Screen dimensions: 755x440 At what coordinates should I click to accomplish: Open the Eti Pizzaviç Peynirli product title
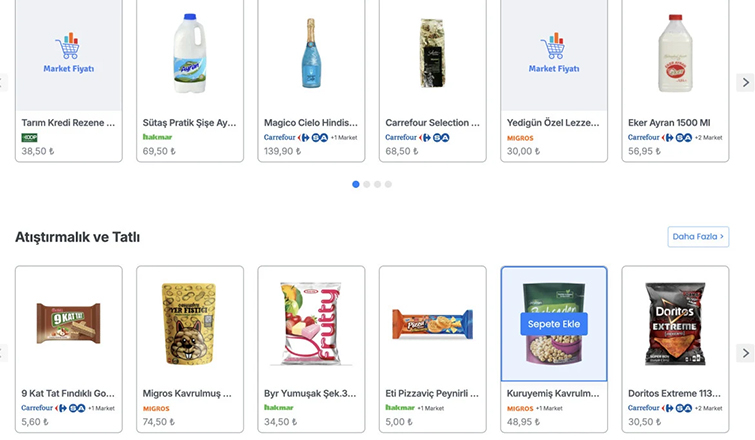[x=432, y=393]
